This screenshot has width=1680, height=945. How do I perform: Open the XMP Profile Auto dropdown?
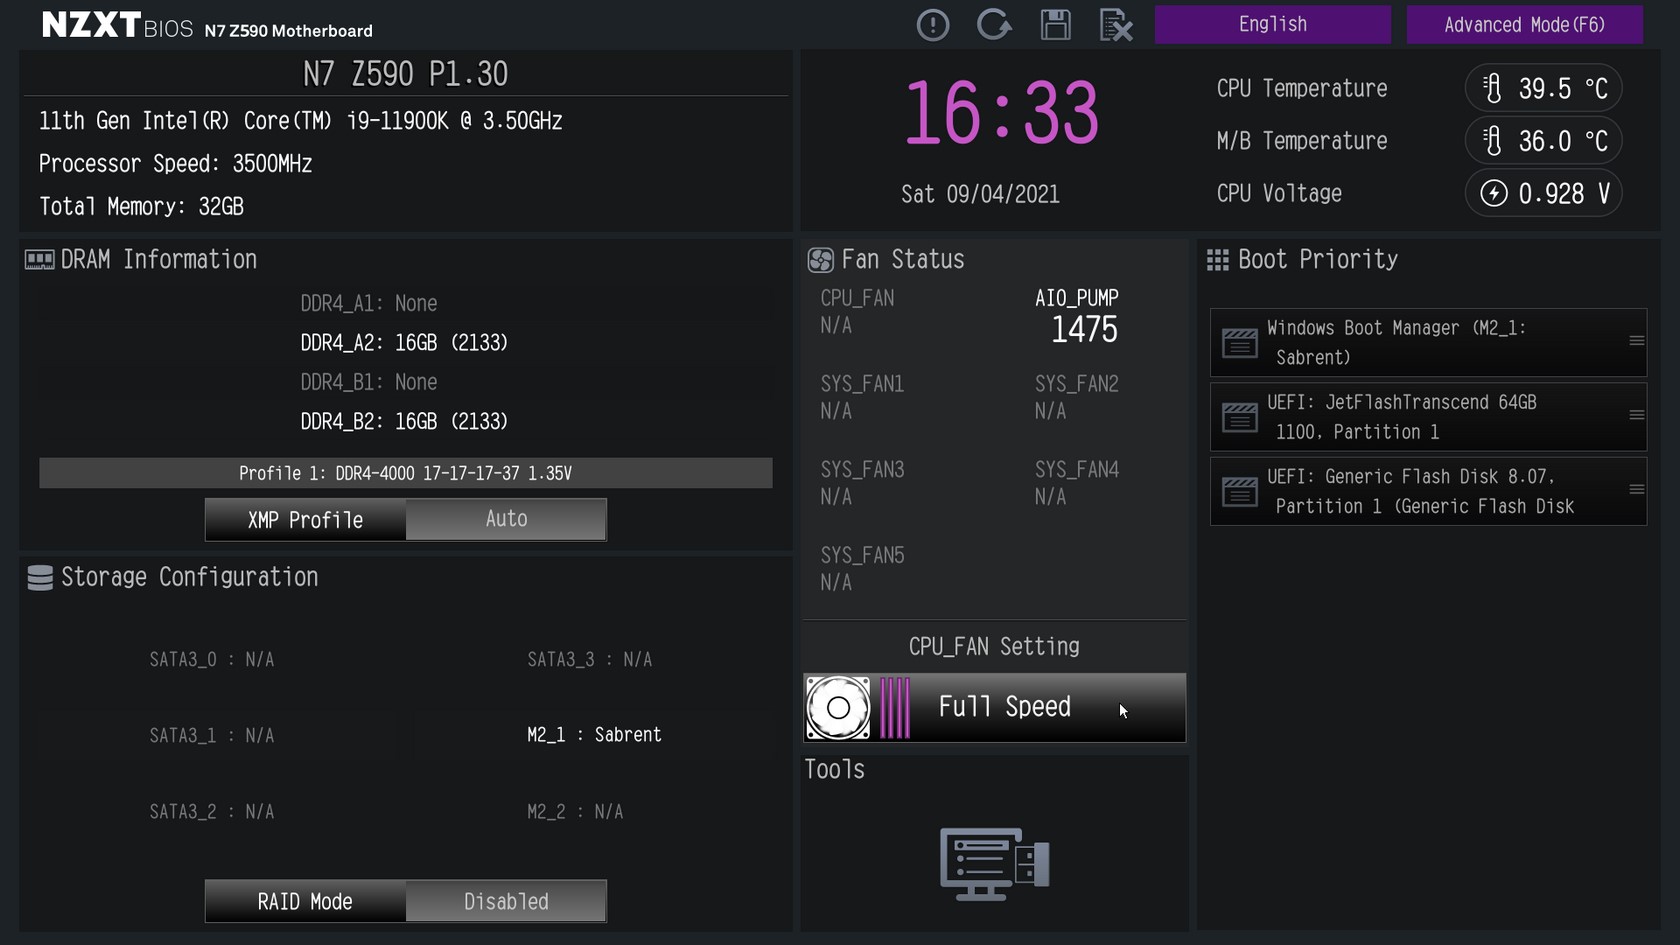pos(506,519)
